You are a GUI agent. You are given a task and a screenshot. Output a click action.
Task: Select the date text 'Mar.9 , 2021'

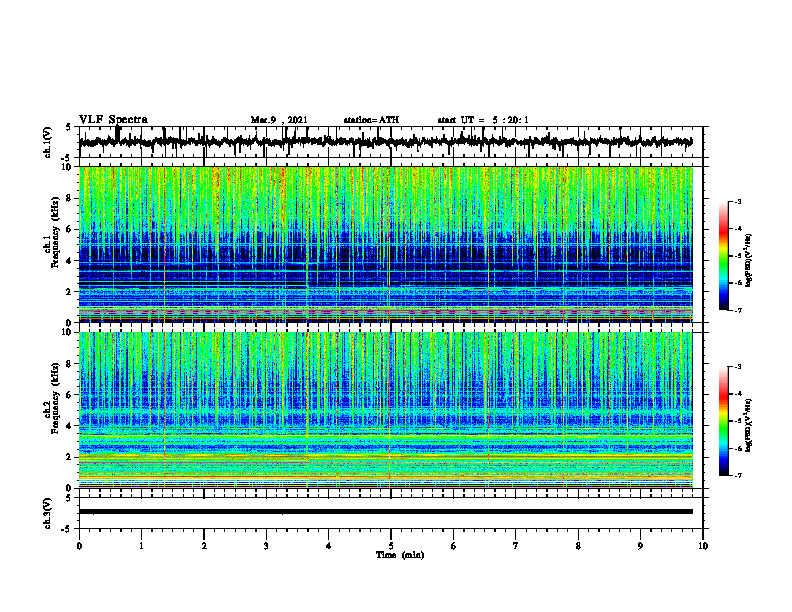point(279,120)
